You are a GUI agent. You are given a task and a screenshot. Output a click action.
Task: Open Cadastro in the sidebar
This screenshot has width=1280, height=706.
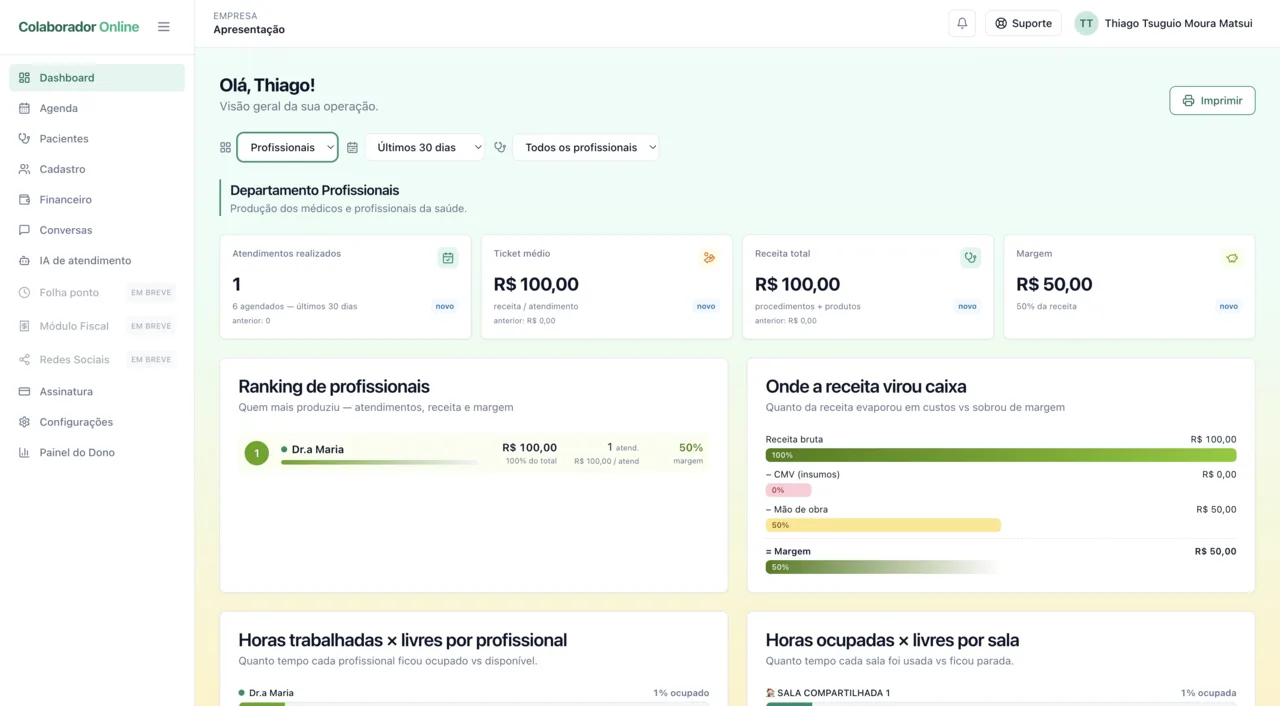(97, 169)
